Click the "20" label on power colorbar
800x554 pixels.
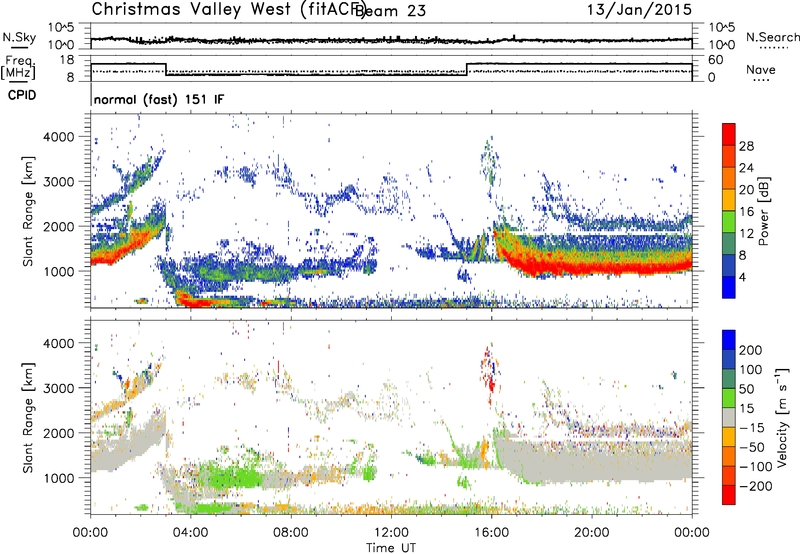tap(746, 190)
